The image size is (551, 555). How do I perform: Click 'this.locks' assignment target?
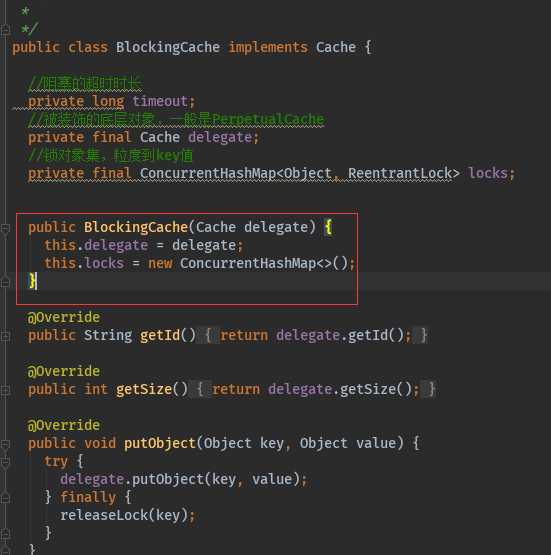(84, 264)
